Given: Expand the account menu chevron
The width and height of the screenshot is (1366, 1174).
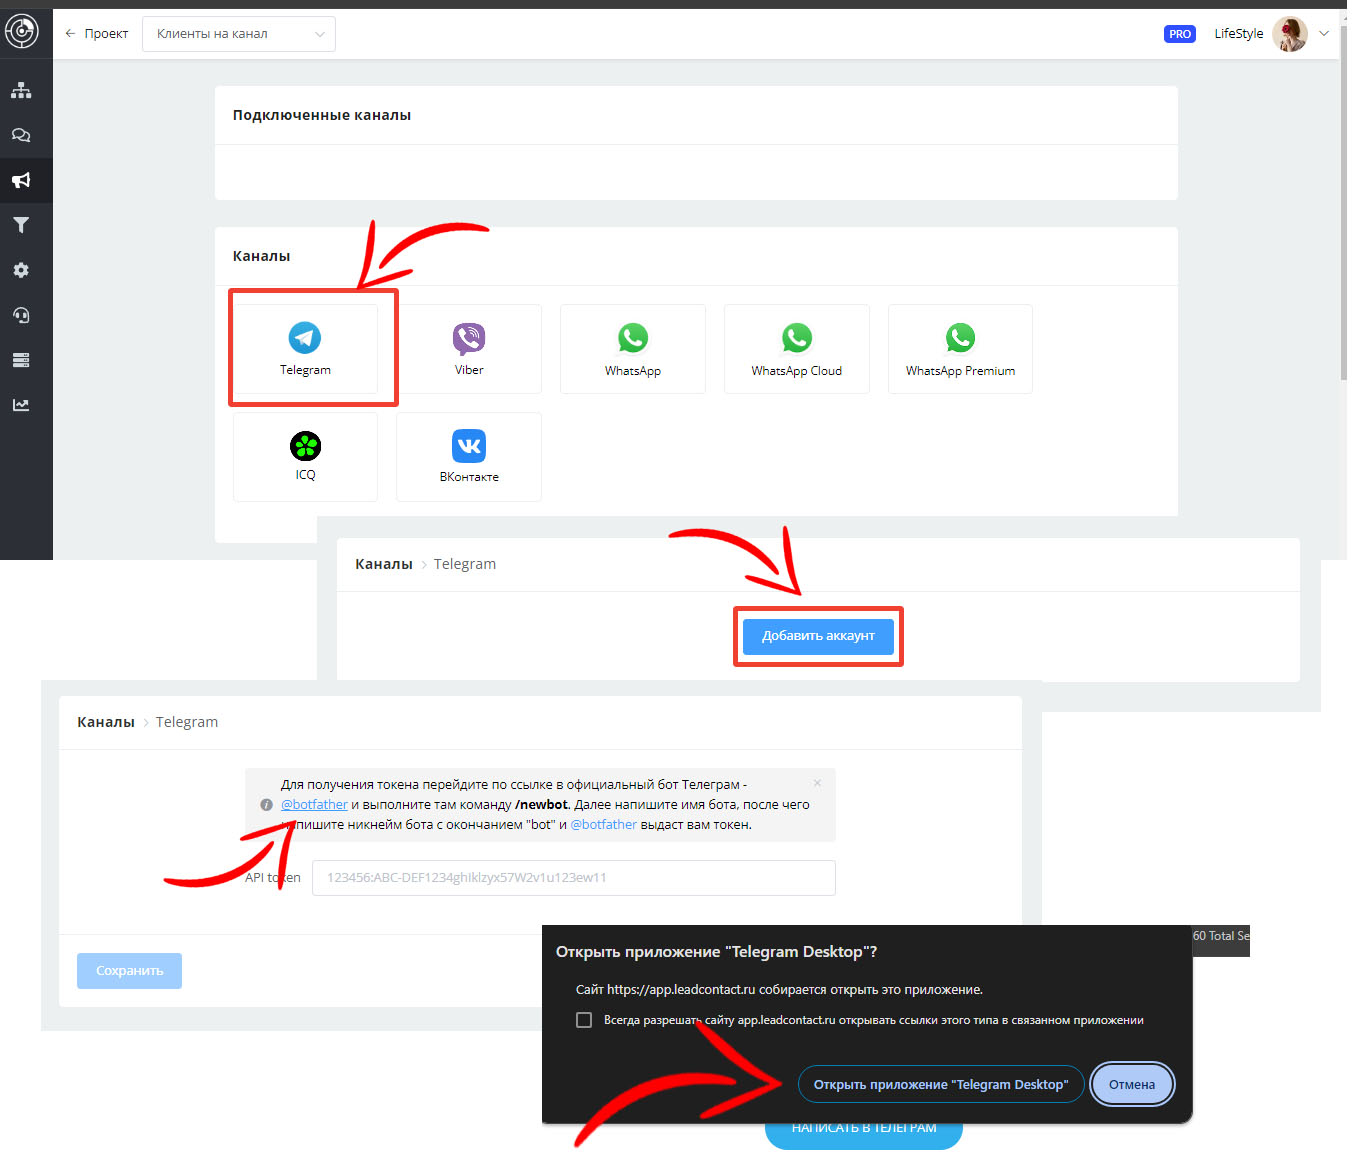Looking at the screenshot, I should click(1324, 34).
